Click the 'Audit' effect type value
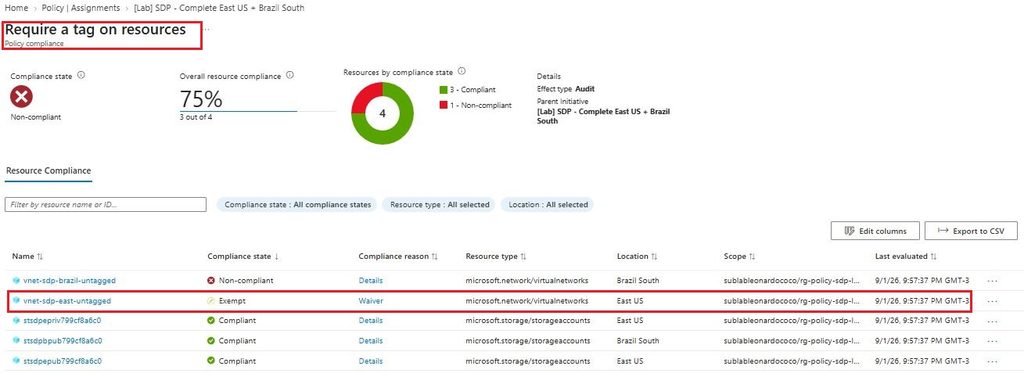The width and height of the screenshot is (1024, 373). [585, 89]
